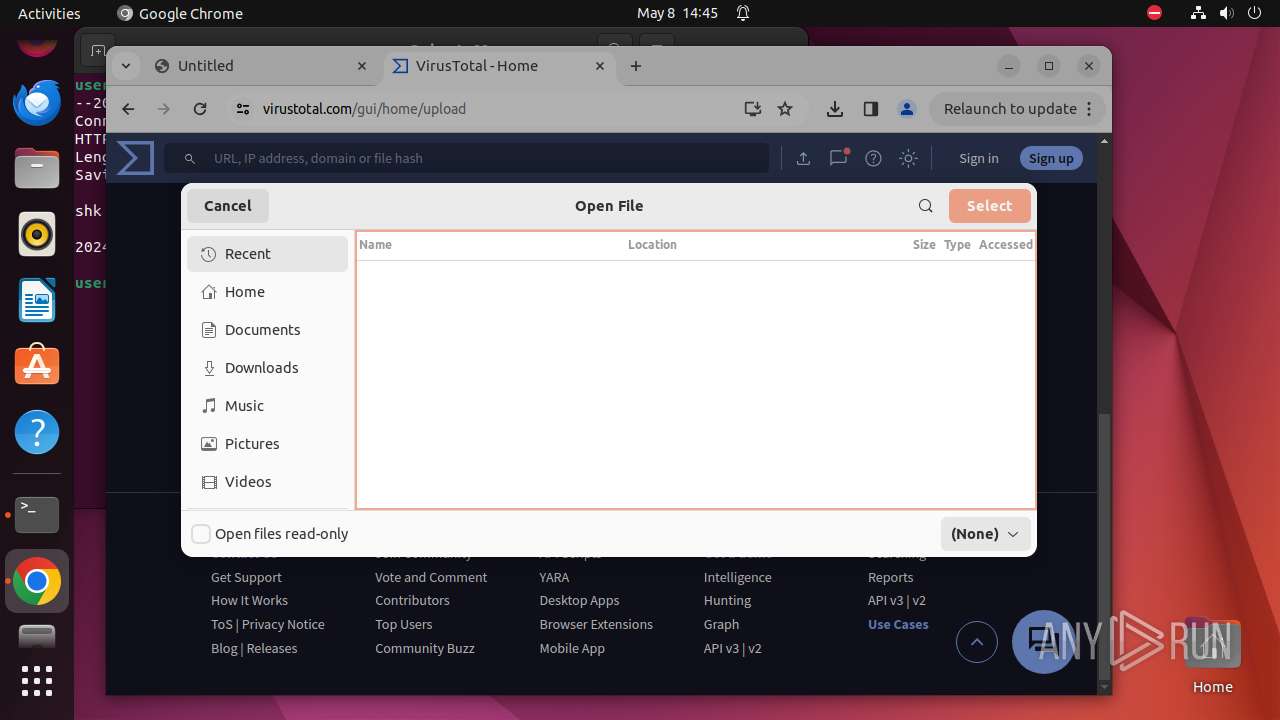This screenshot has width=1280, height=720.
Task: Open VirusTotal notifications icon
Action: click(838, 158)
